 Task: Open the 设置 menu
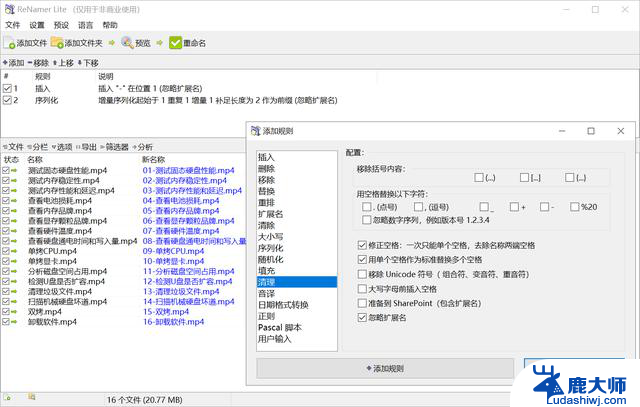click(37, 25)
